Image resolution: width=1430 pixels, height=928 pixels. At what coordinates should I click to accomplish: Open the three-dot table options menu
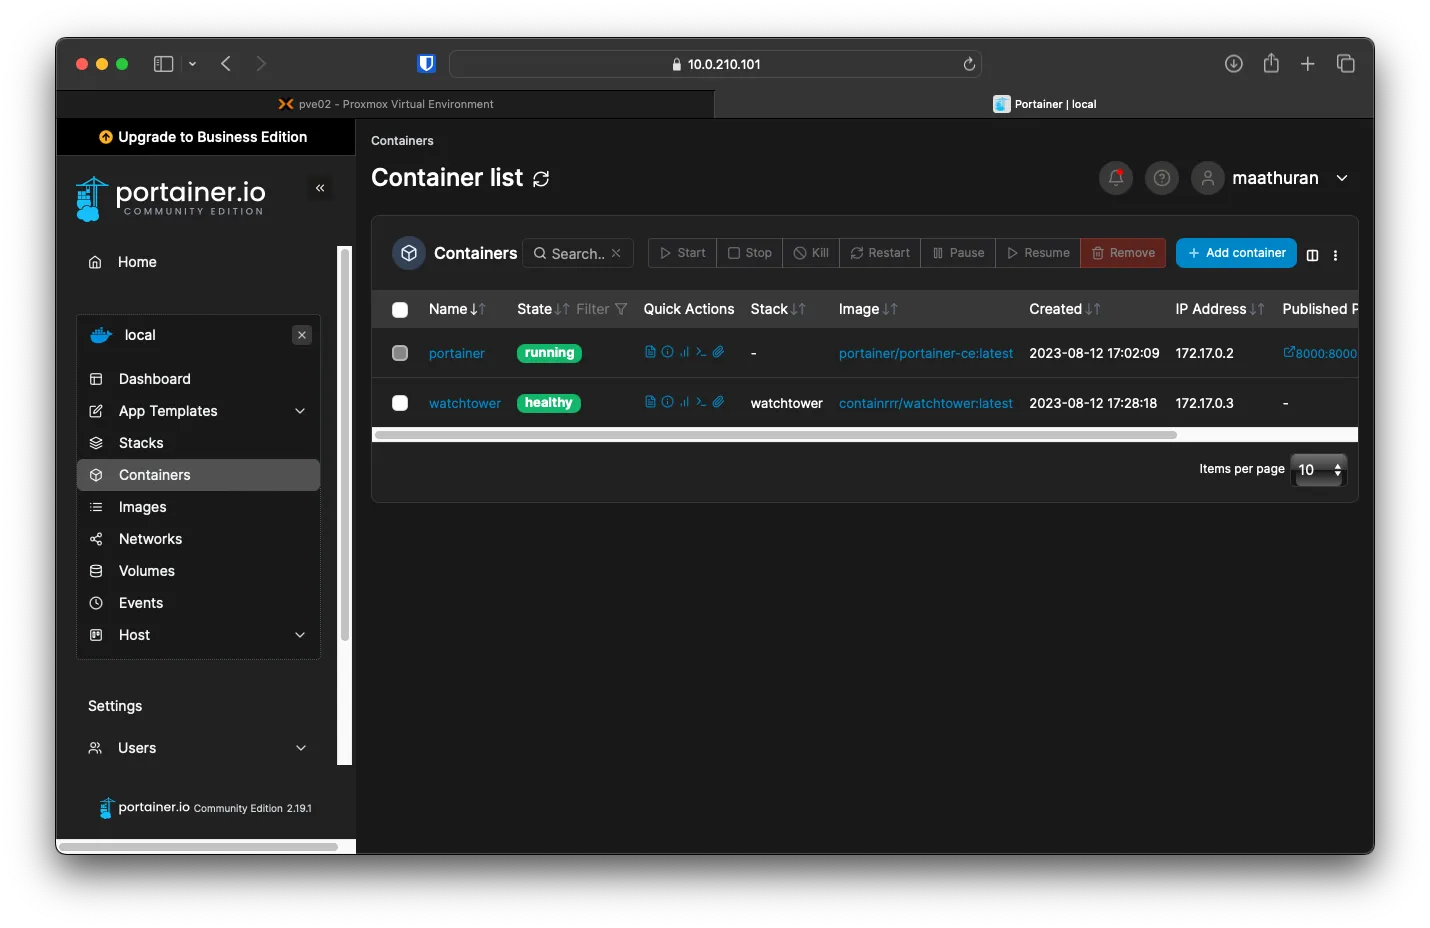[1335, 255]
